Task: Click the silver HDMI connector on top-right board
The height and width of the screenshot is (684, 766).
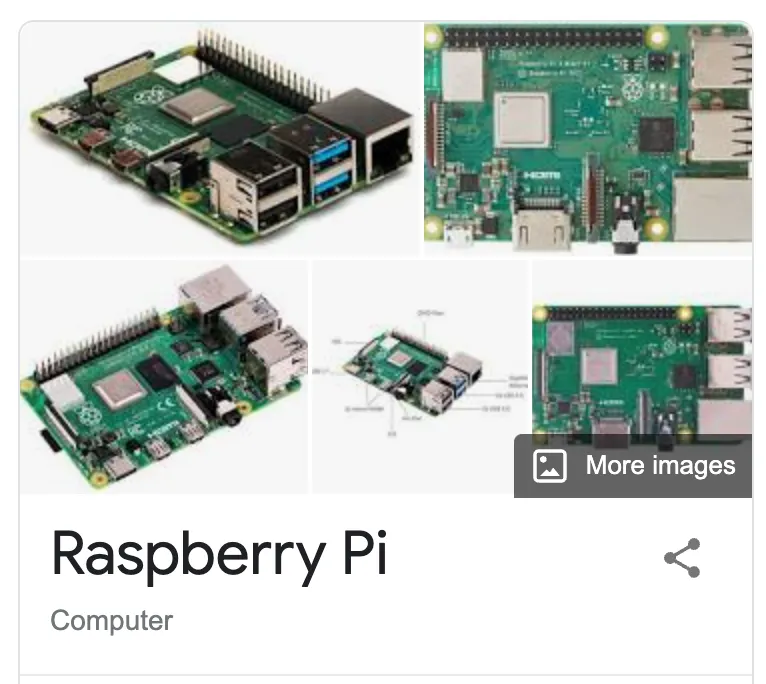Action: click(x=541, y=229)
